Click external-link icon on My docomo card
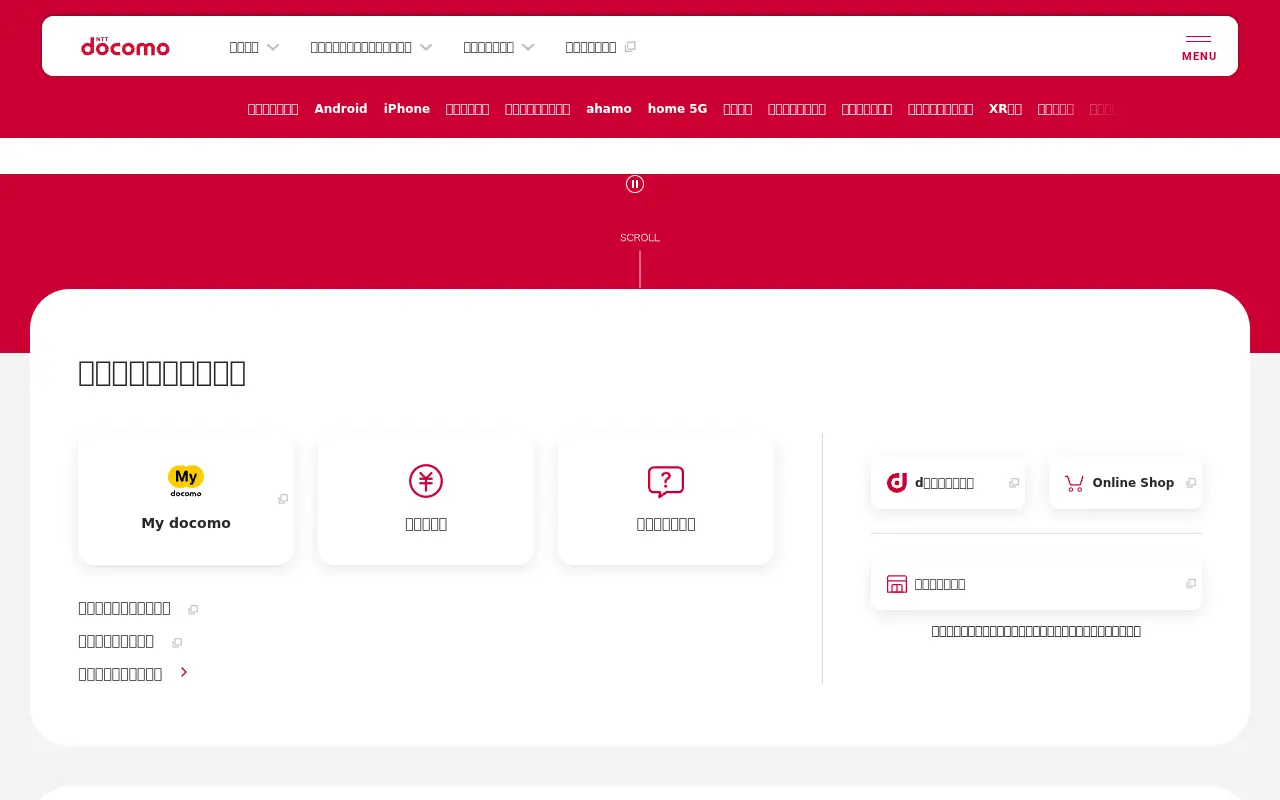Viewport: 1280px width, 800px height. point(283,499)
